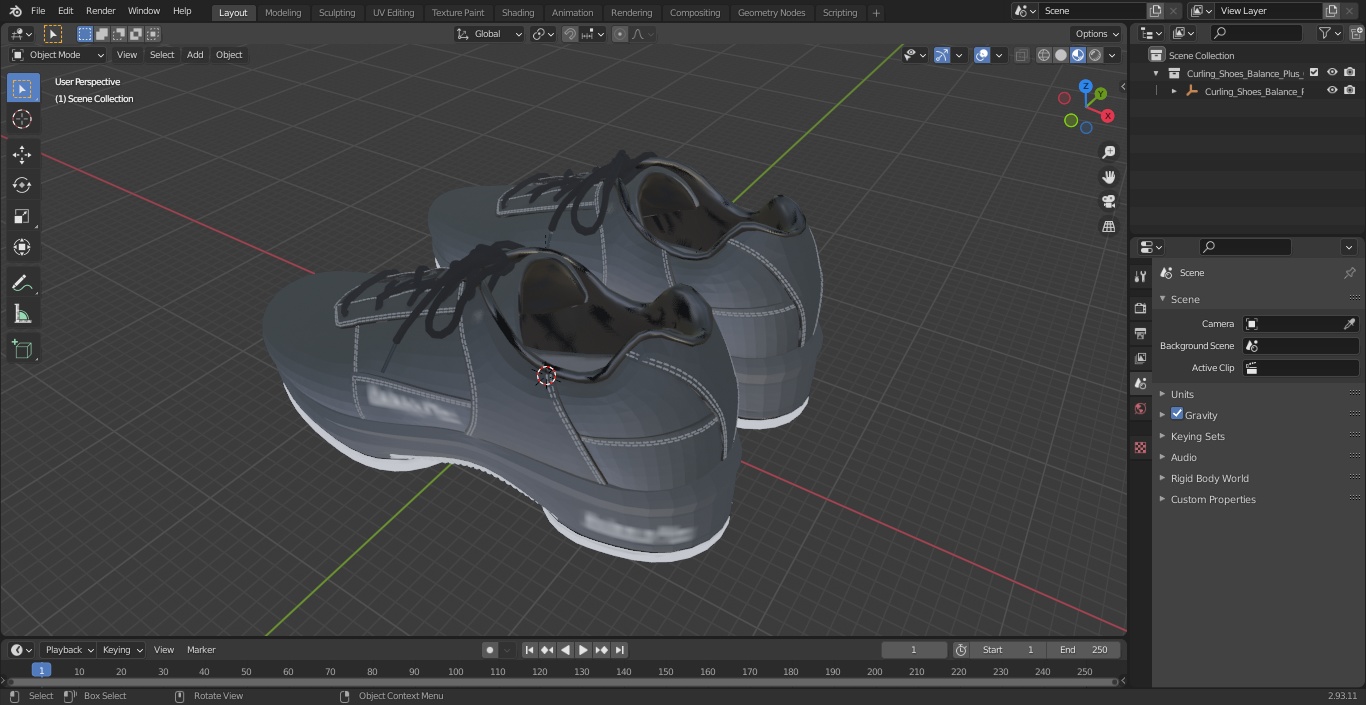Open the Texture properties tab
The height and width of the screenshot is (705, 1366).
(1140, 447)
